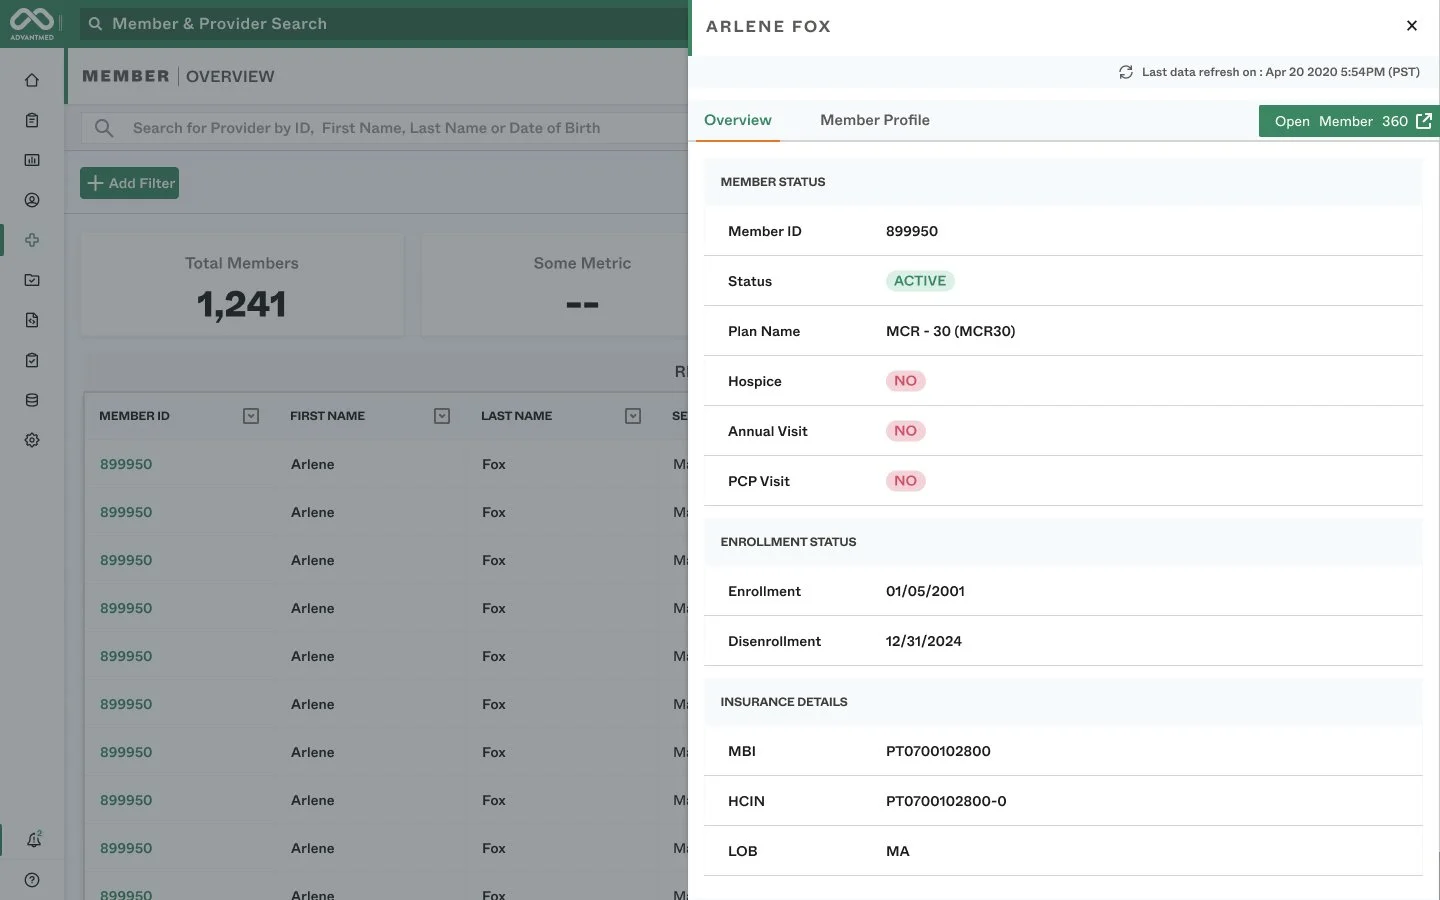Viewport: 1440px width, 900px height.
Task: Open the clipboard with checkmark sidebar icon
Action: (x=32, y=360)
